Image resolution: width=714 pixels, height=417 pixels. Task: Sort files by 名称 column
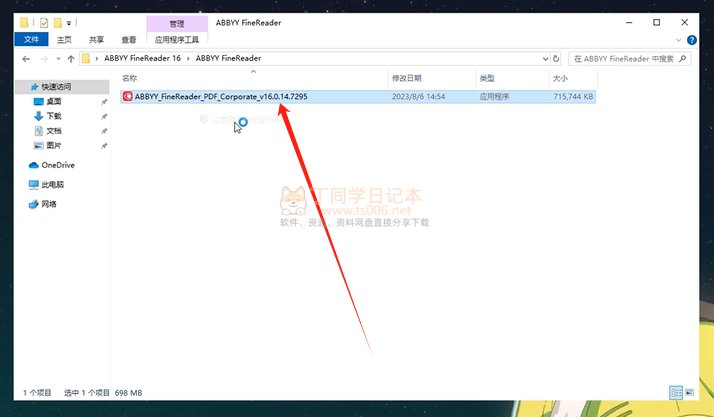click(130, 78)
